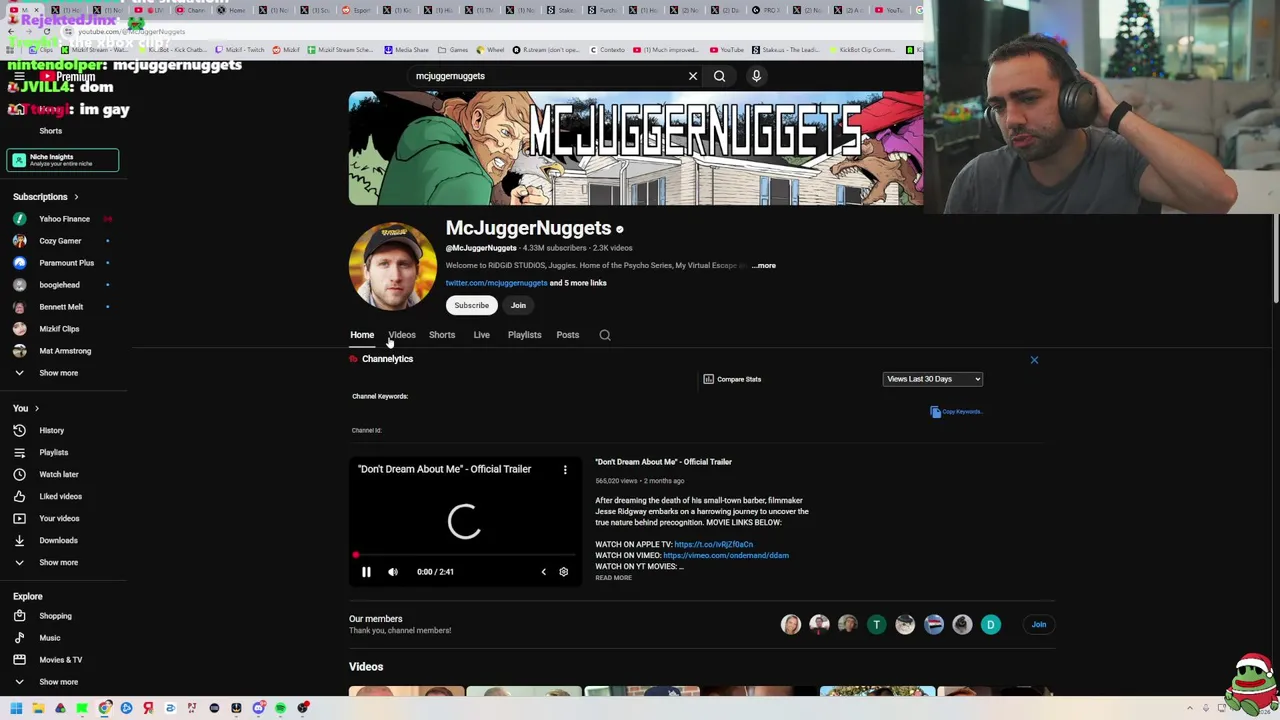1280x720 pixels.
Task: Open Mizkif Clips subscription
Action: point(58,329)
